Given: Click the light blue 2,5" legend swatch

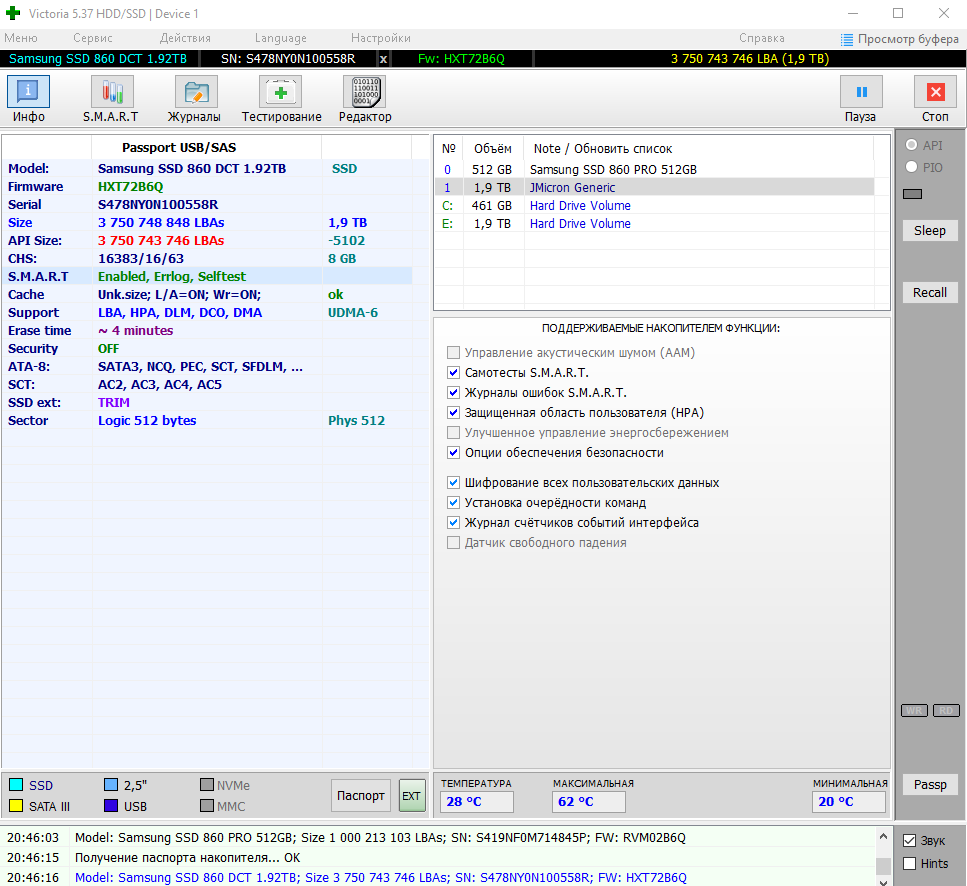Looking at the screenshot, I should click(111, 785).
